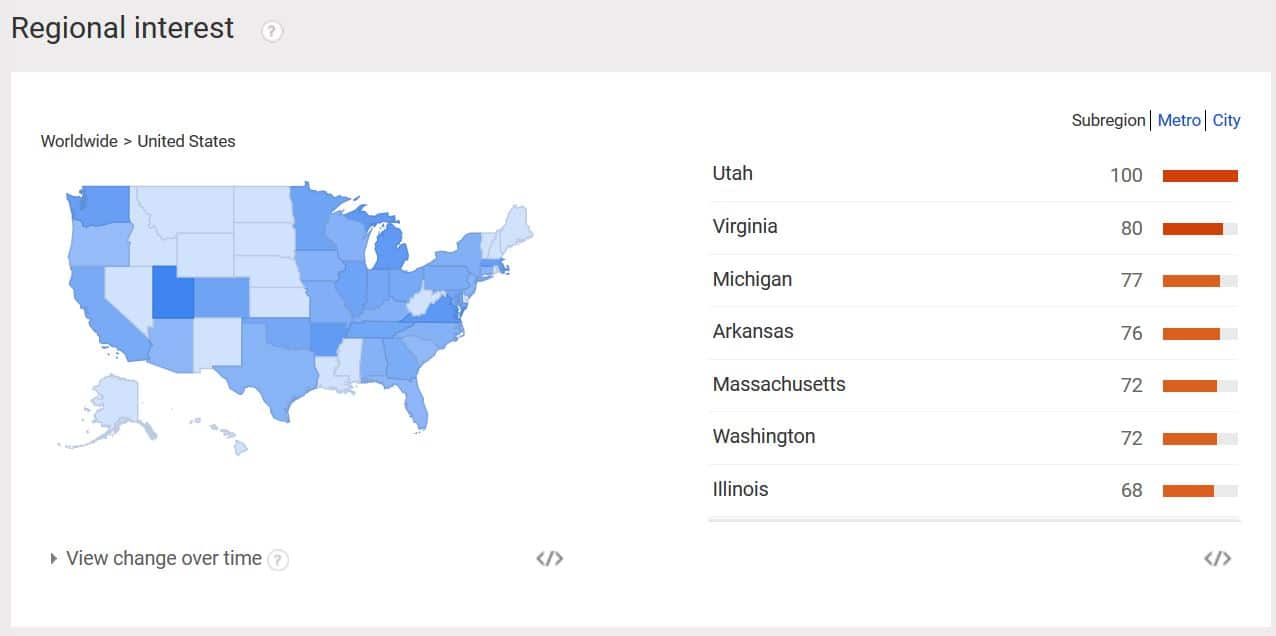
Task: Choose Arkansas in the region list
Action: pyautogui.click(x=752, y=331)
